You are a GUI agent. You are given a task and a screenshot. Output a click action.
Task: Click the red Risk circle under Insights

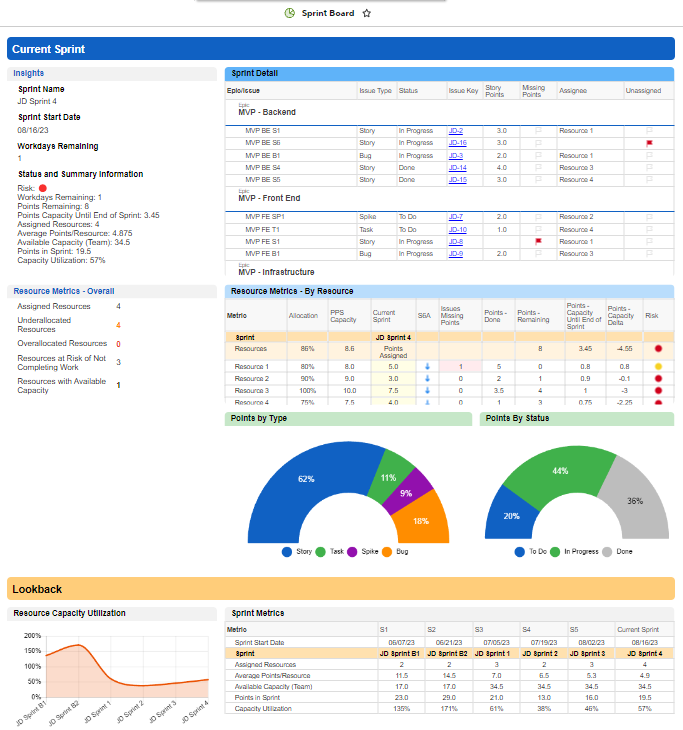click(x=43, y=188)
